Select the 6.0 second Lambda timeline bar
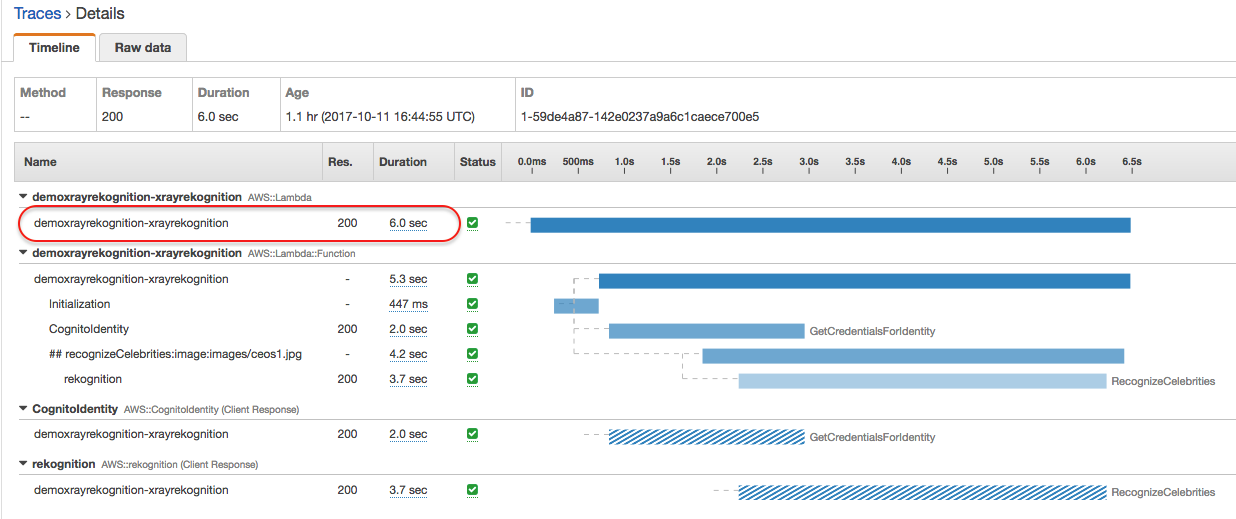Image resolution: width=1236 pixels, height=519 pixels. 830,225
